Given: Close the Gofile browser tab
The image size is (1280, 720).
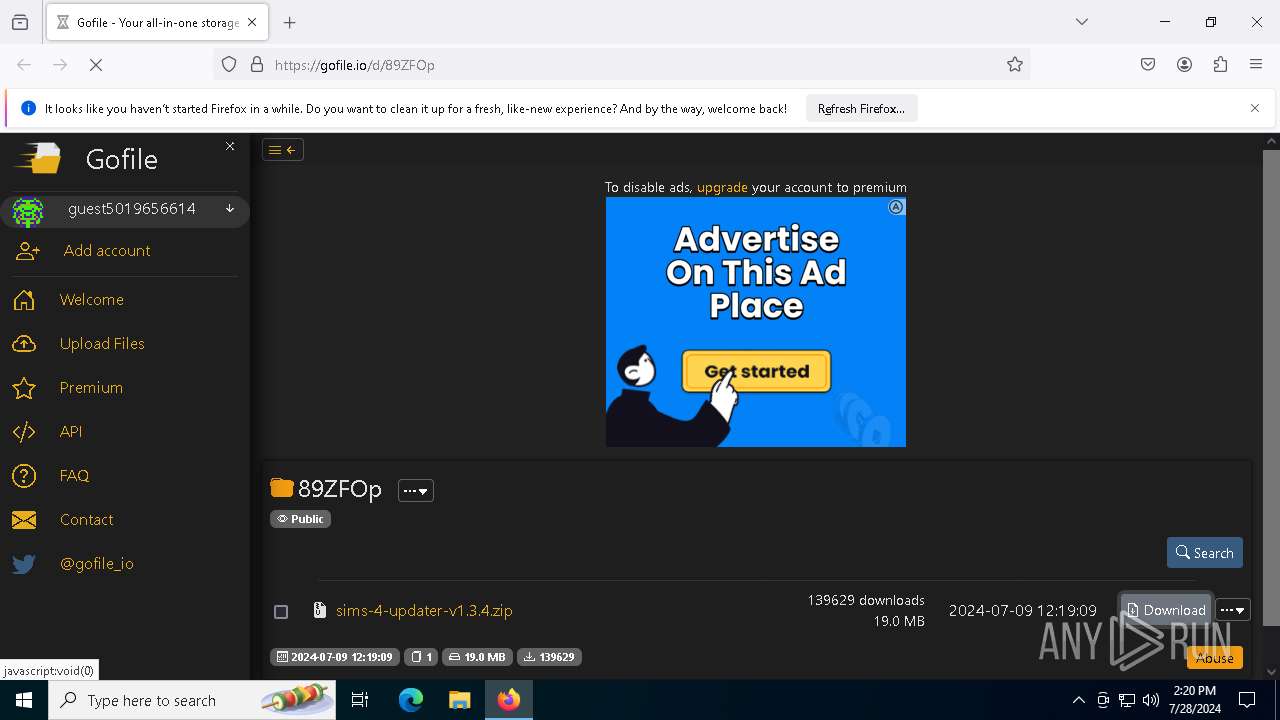Looking at the screenshot, I should click(x=252, y=22).
